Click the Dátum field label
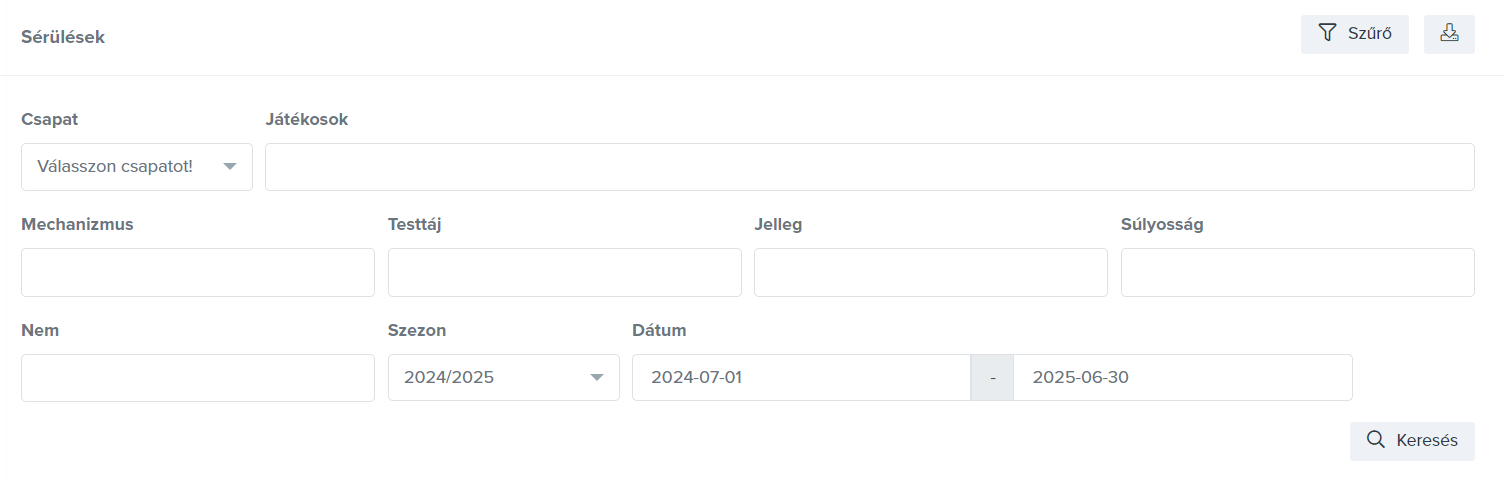Image resolution: width=1504 pixels, height=484 pixels. click(x=659, y=330)
